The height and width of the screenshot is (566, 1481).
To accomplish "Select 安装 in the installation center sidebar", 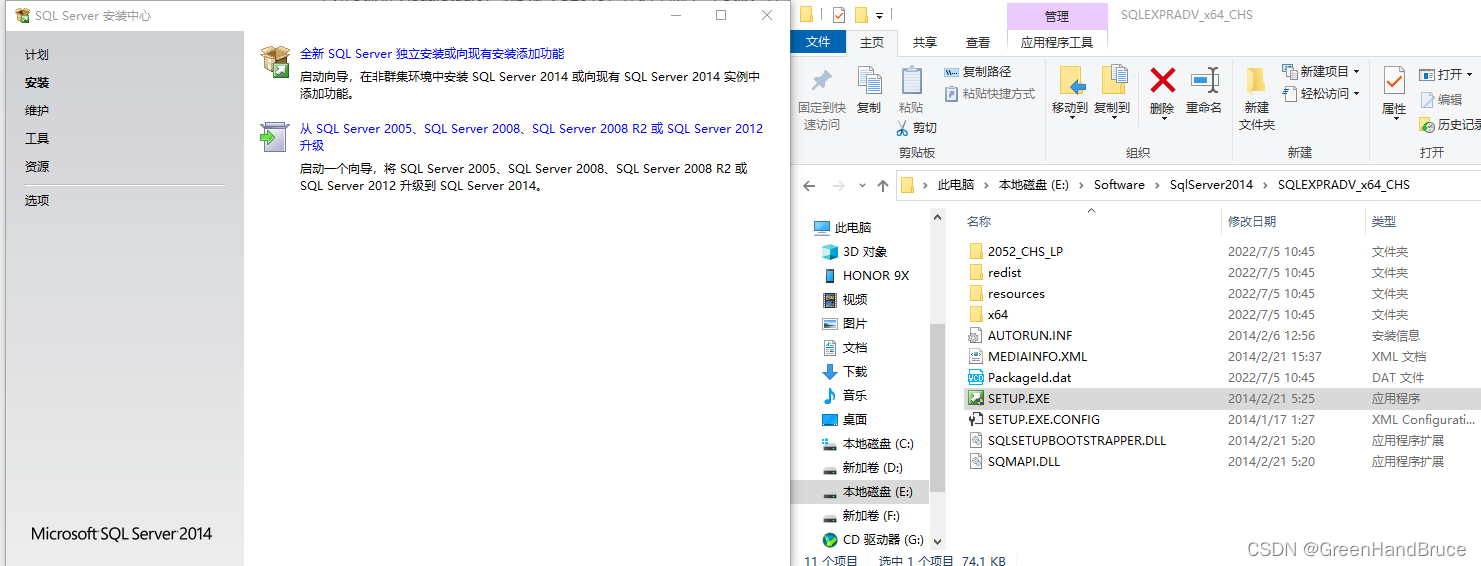I will point(37,83).
